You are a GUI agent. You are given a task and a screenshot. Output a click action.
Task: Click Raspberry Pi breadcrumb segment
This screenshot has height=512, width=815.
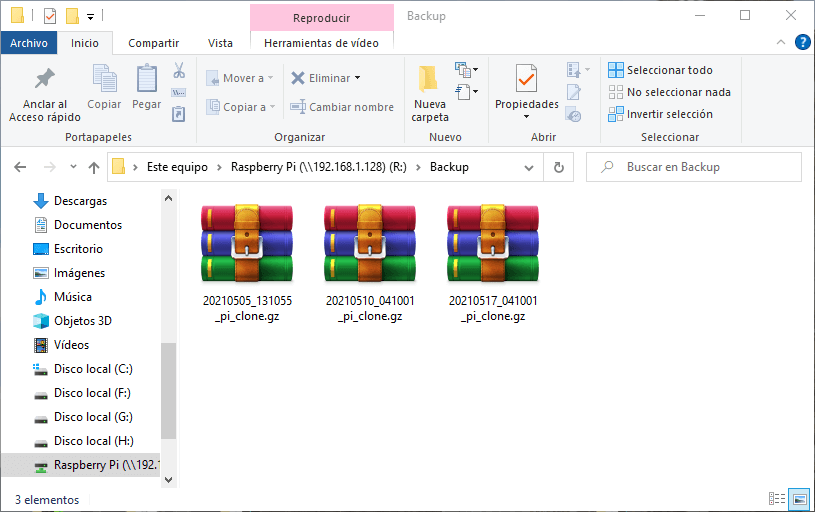pos(319,167)
